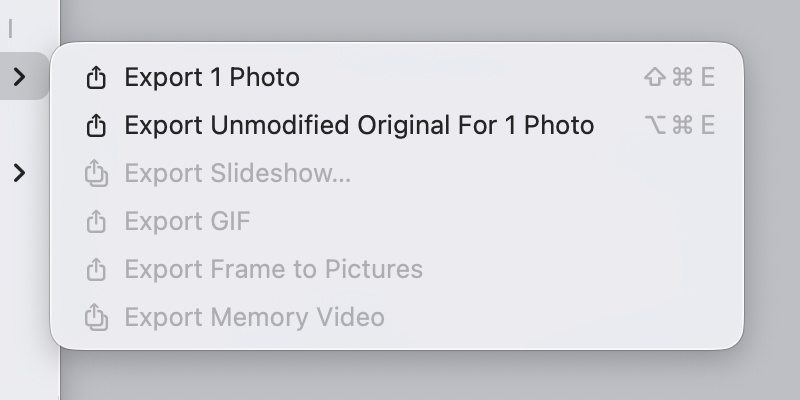Click the share icon beside Export 1 Photo
The image size is (800, 400).
coord(96,77)
